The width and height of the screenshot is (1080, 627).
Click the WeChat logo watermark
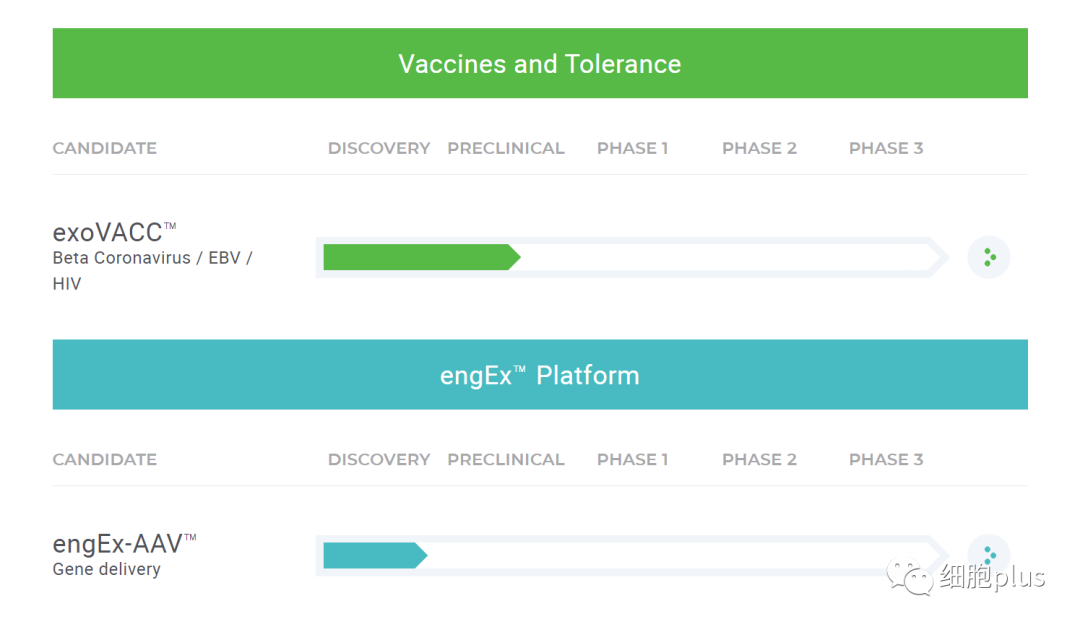[910, 576]
